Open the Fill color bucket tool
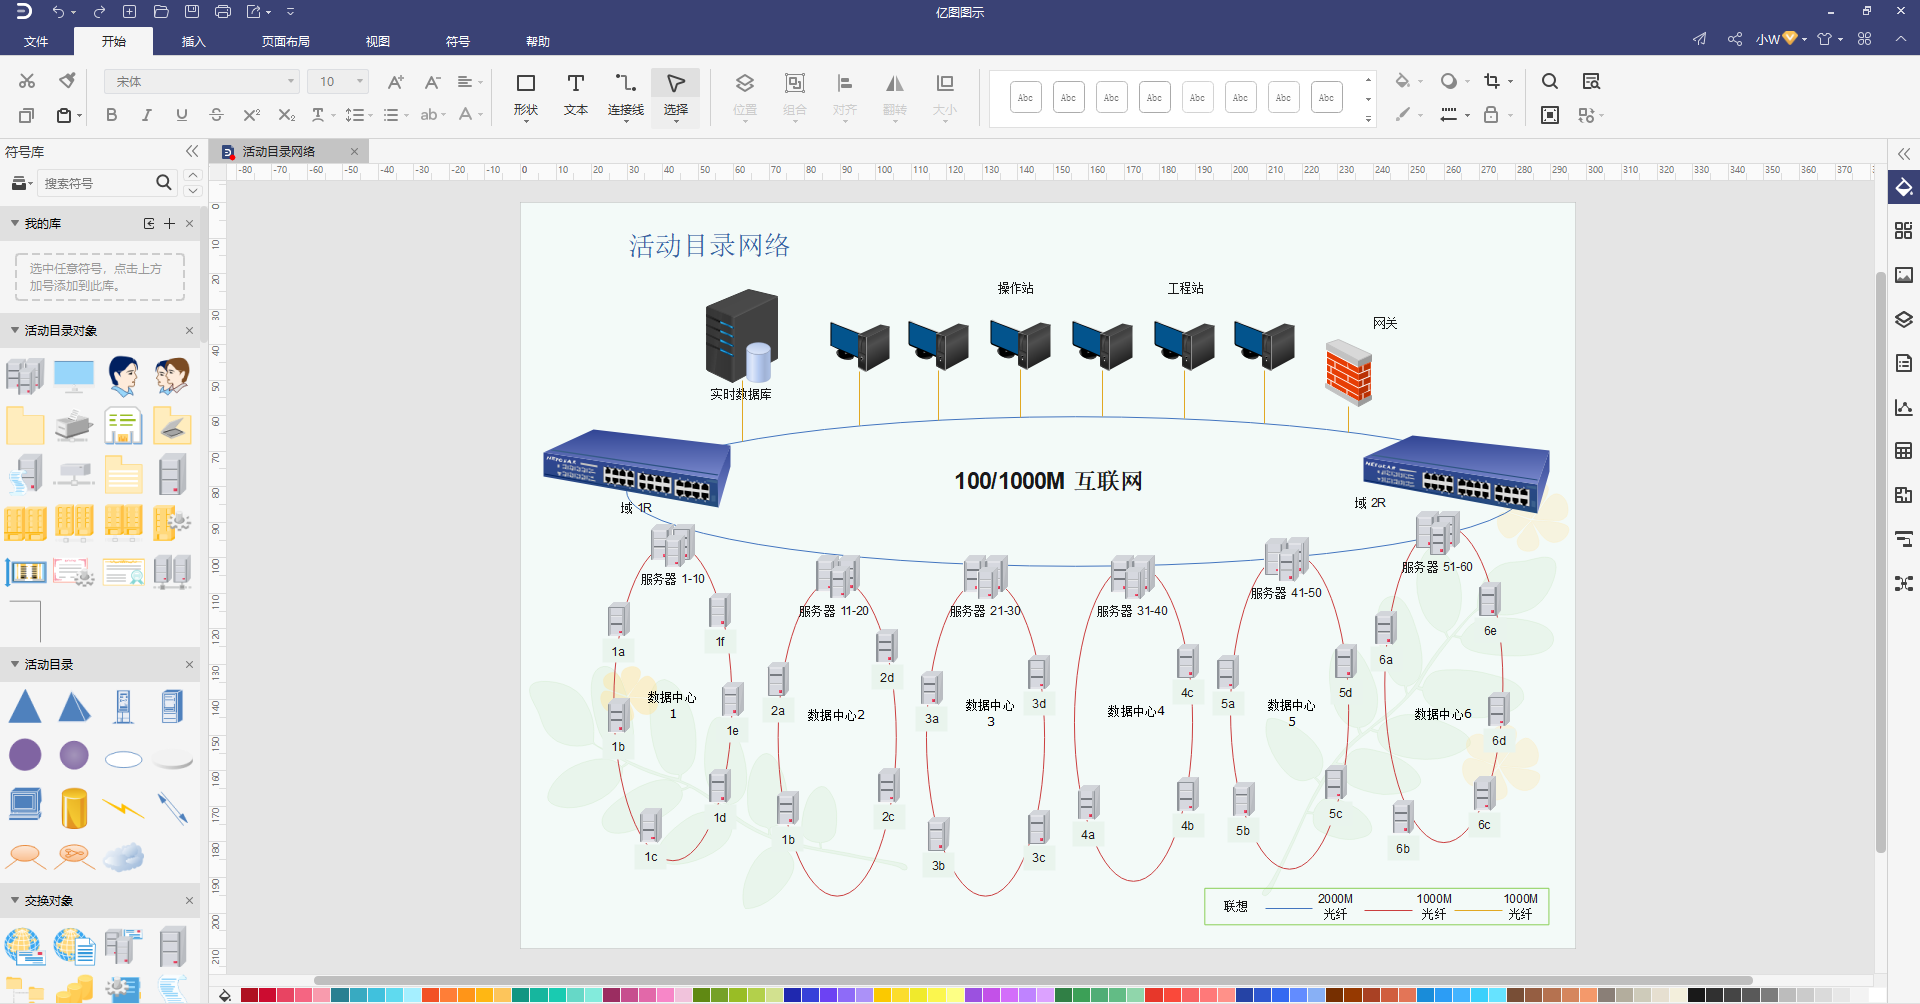Image resolution: width=1920 pixels, height=1004 pixels. click(1403, 81)
